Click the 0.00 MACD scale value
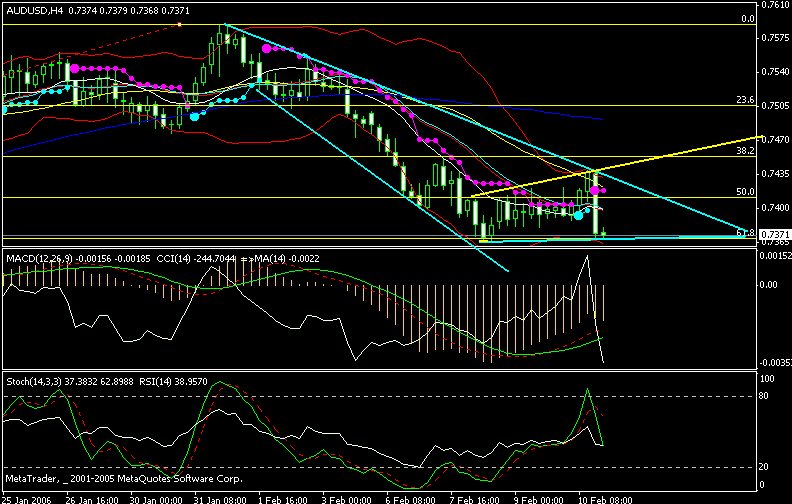Viewport: 792px width, 504px height. click(x=769, y=285)
